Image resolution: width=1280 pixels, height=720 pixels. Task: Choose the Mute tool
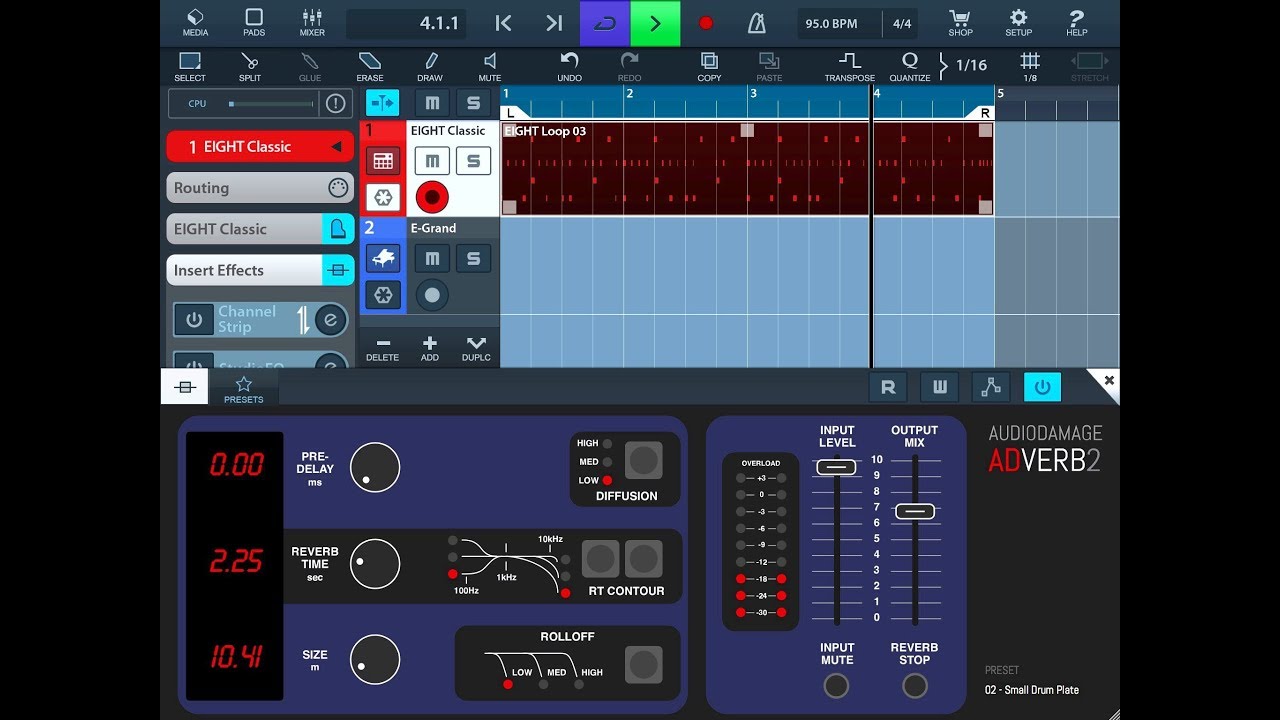[x=490, y=67]
